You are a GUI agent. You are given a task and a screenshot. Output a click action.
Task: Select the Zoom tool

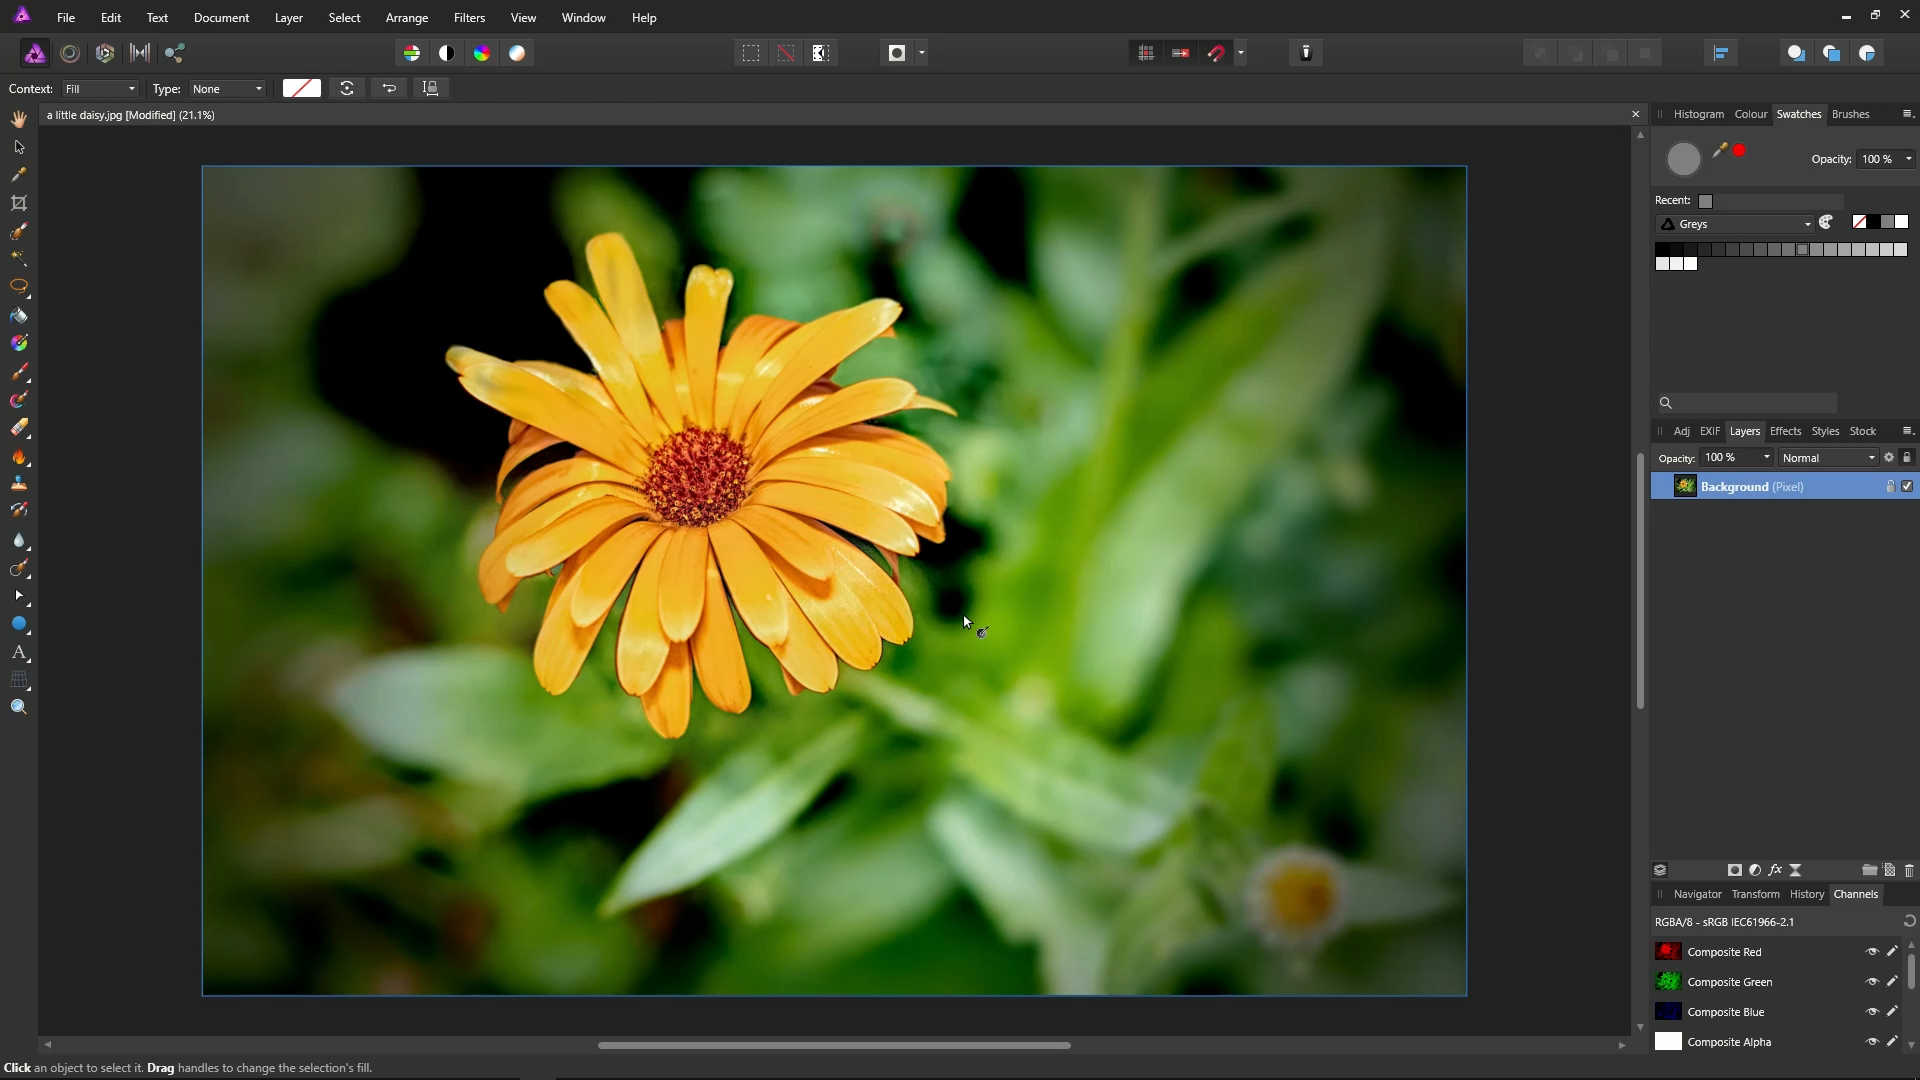[x=19, y=707]
